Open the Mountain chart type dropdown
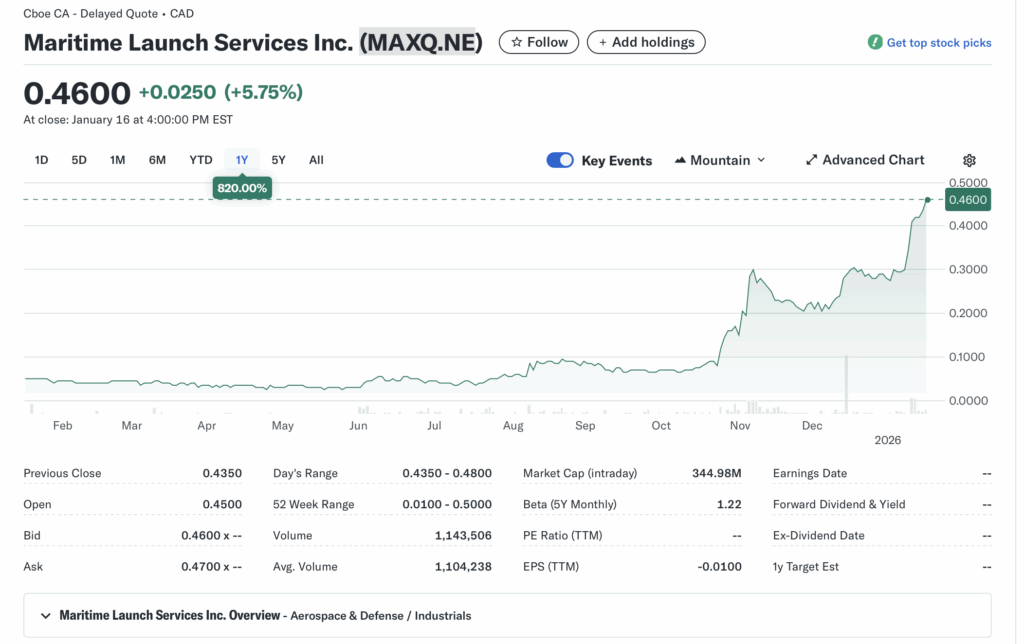This screenshot has width=1024, height=644. 720,160
